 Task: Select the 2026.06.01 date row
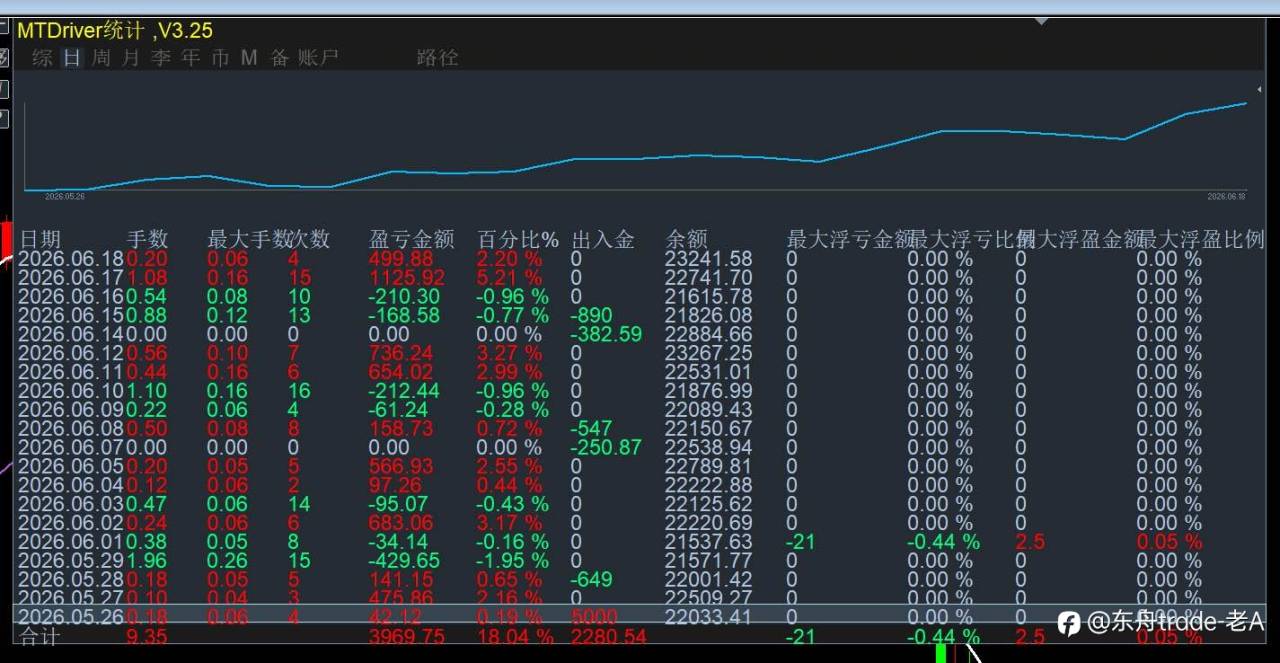tap(71, 542)
